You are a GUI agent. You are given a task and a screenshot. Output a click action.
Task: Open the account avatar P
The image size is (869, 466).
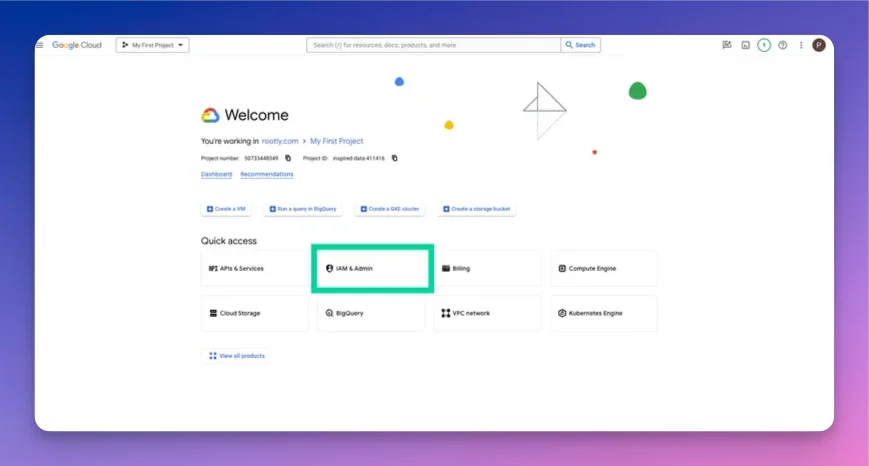tap(819, 45)
